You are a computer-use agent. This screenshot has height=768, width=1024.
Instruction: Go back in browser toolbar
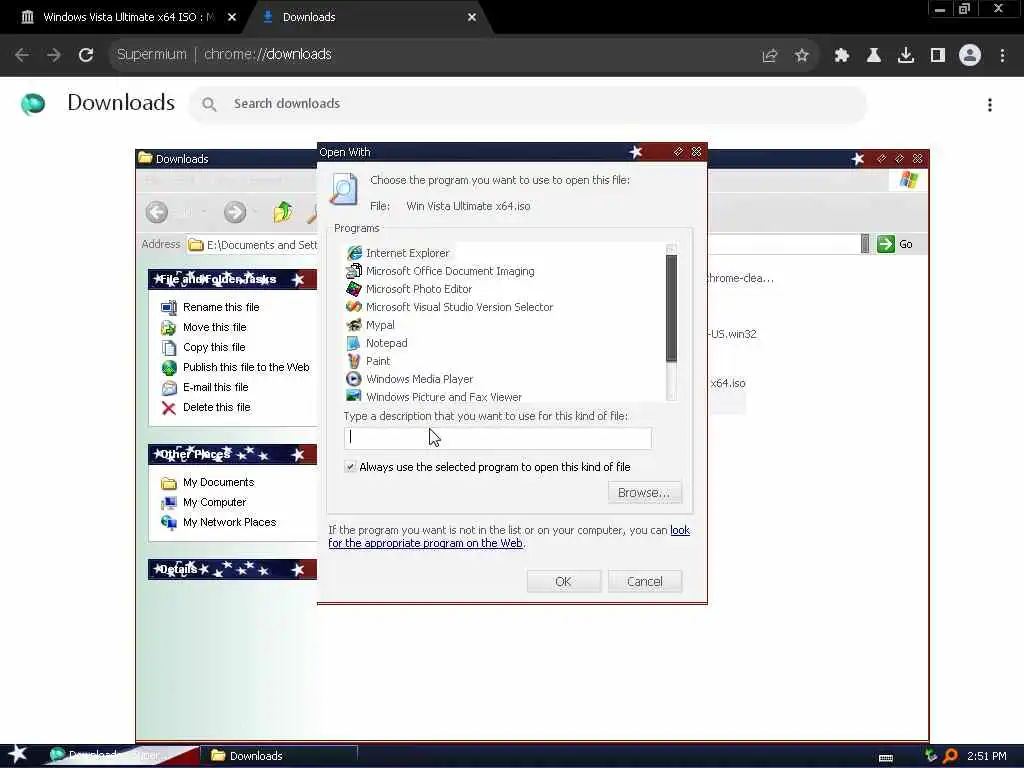pyautogui.click(x=22, y=55)
